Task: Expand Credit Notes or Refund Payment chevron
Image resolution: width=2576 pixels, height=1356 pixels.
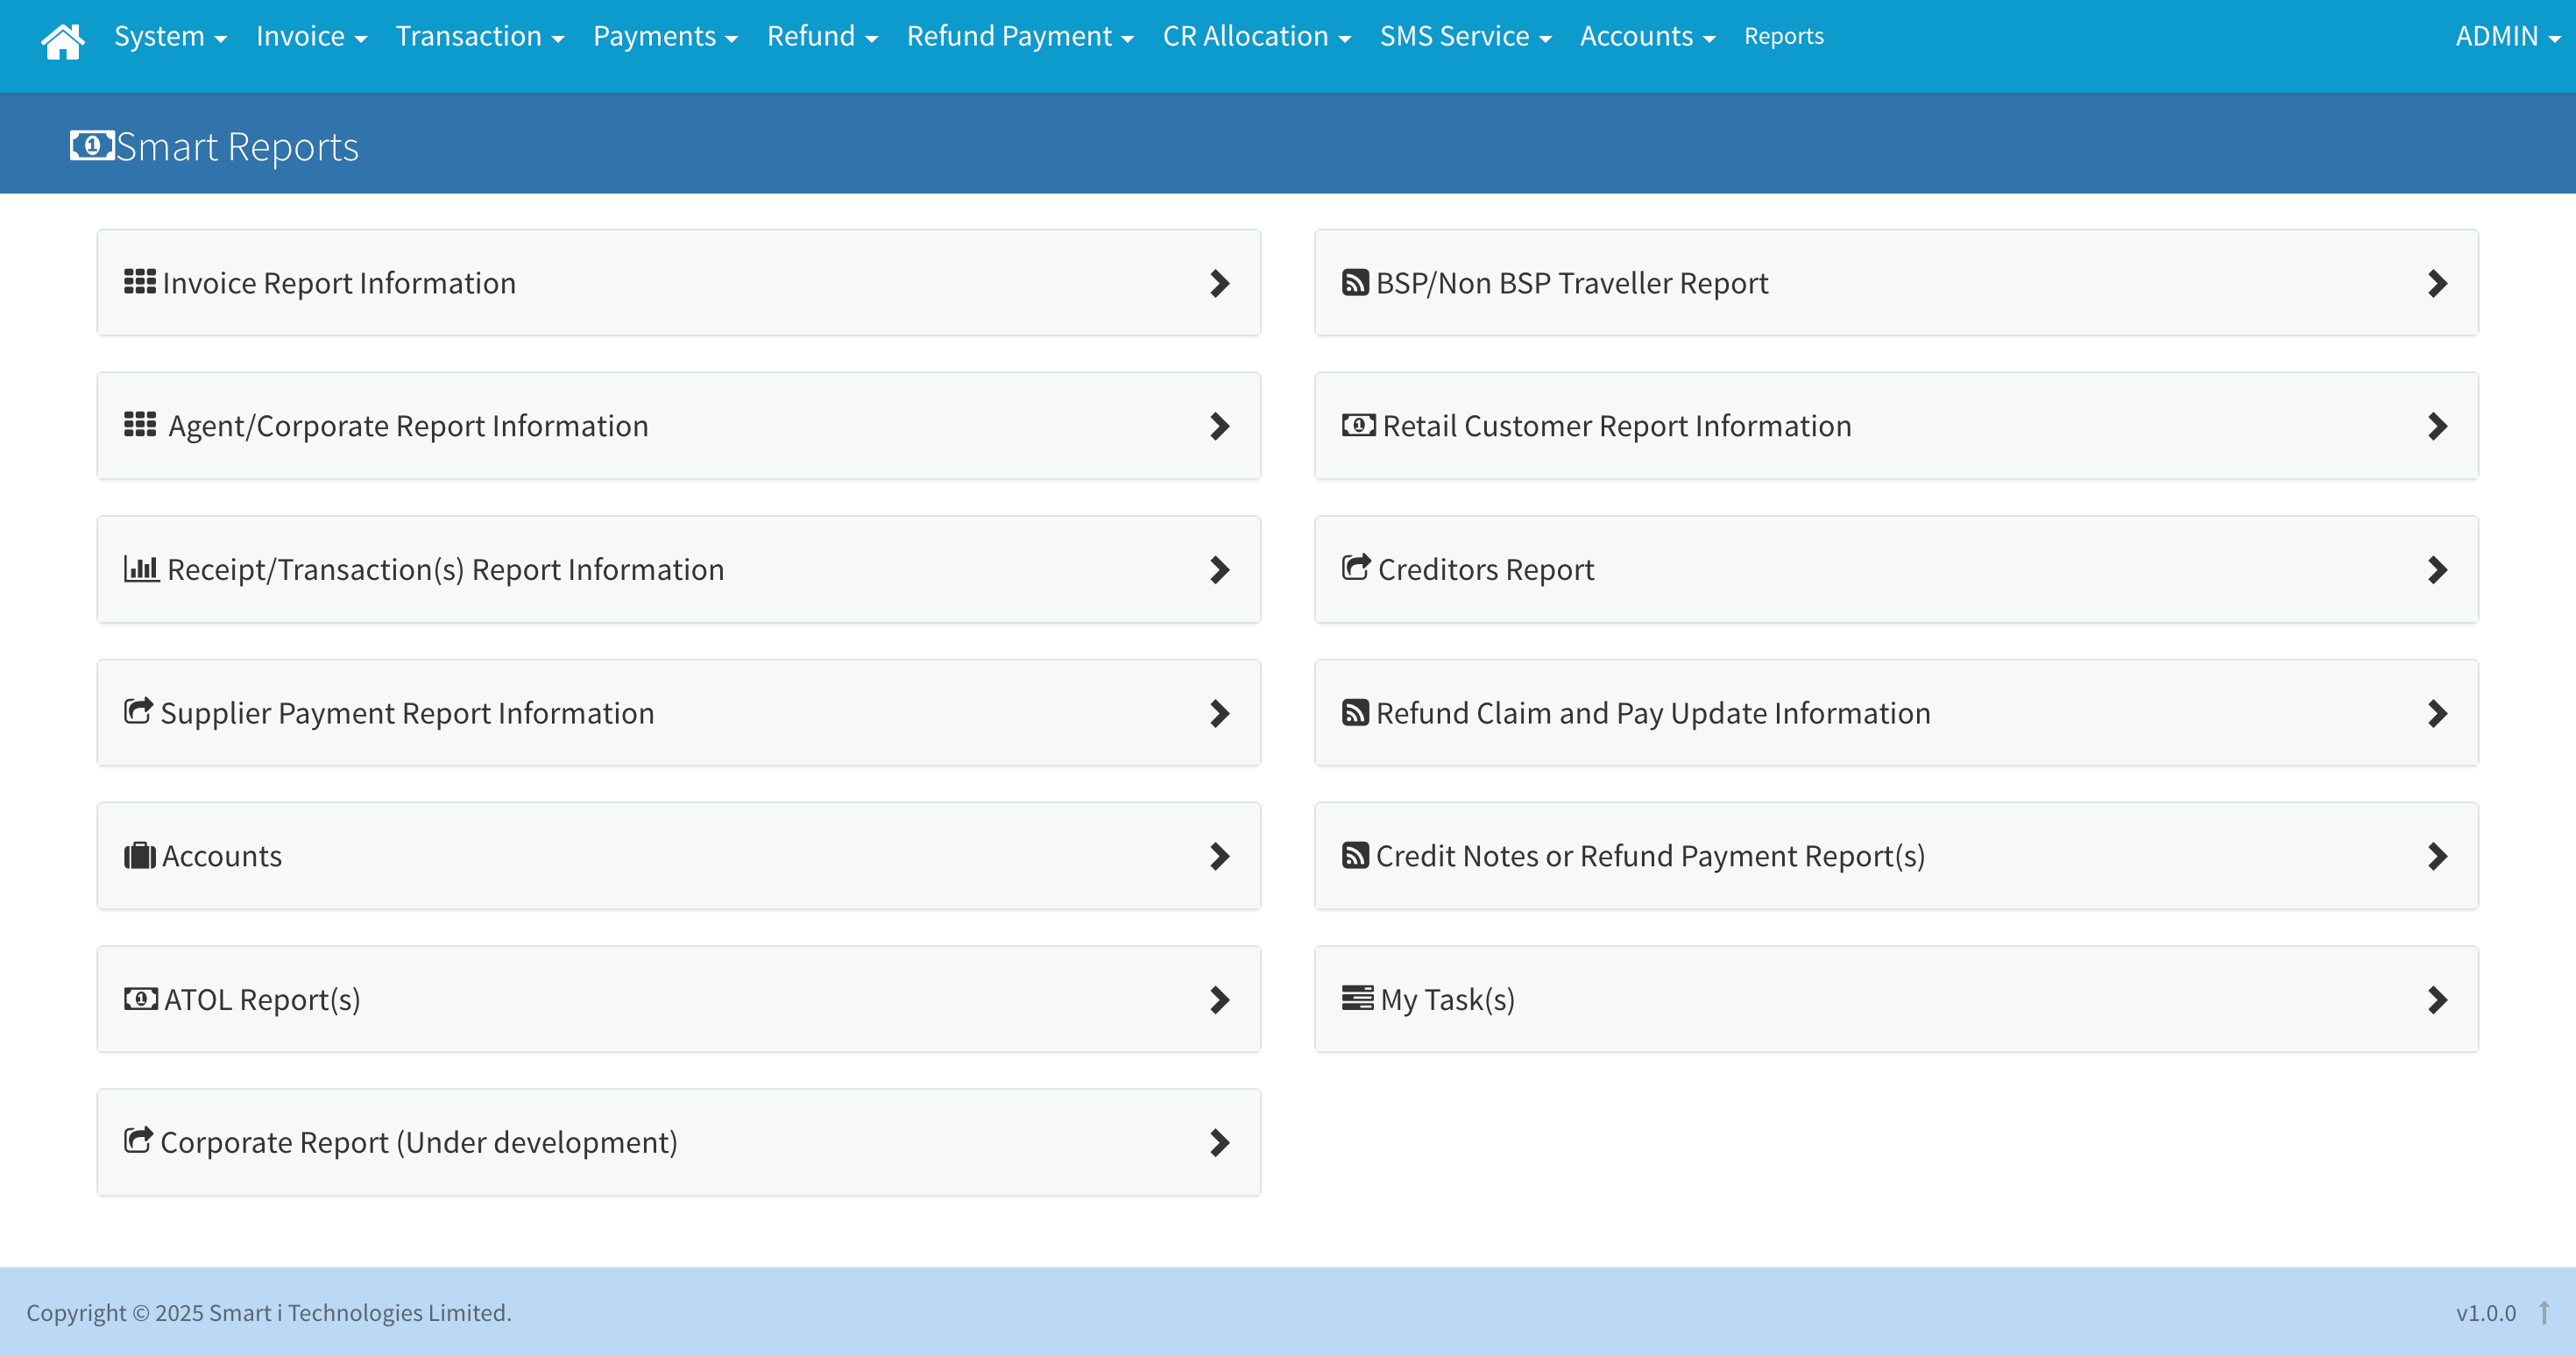Action: coord(2437,856)
